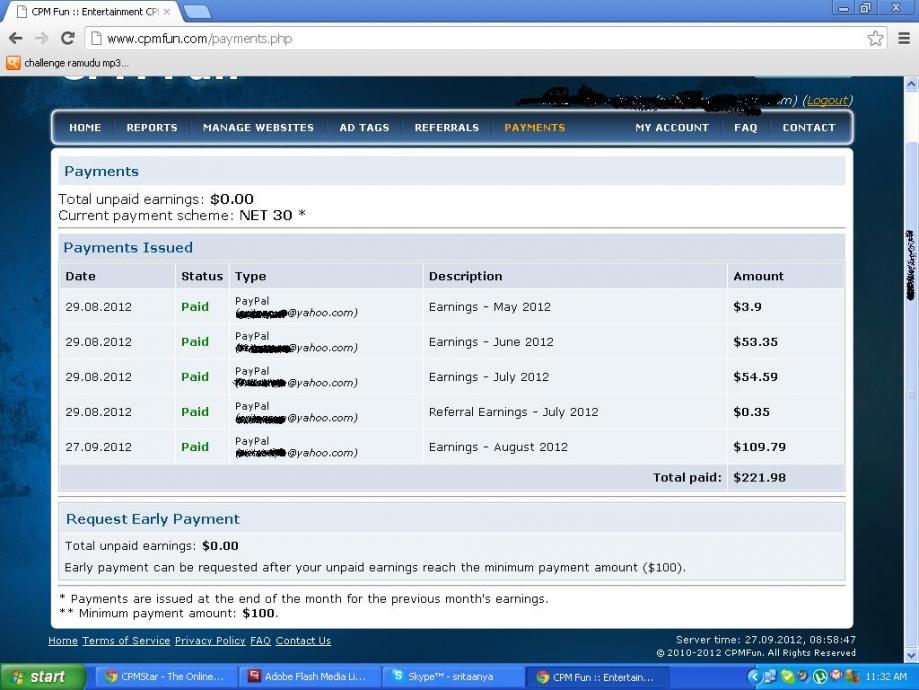Open the AD TAGS section

click(364, 127)
